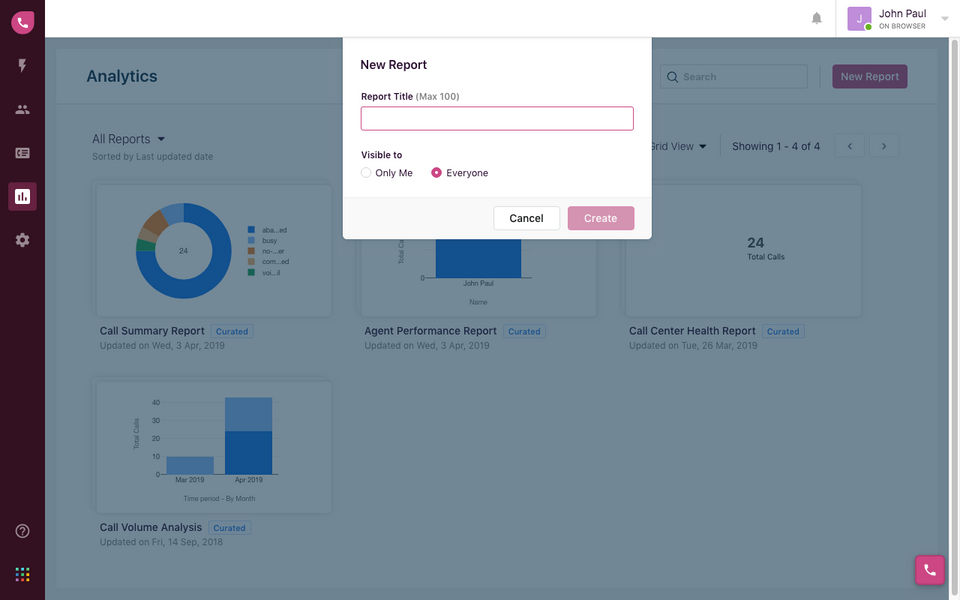Open the call tickets card icon
The image size is (960, 600).
(x=22, y=153)
